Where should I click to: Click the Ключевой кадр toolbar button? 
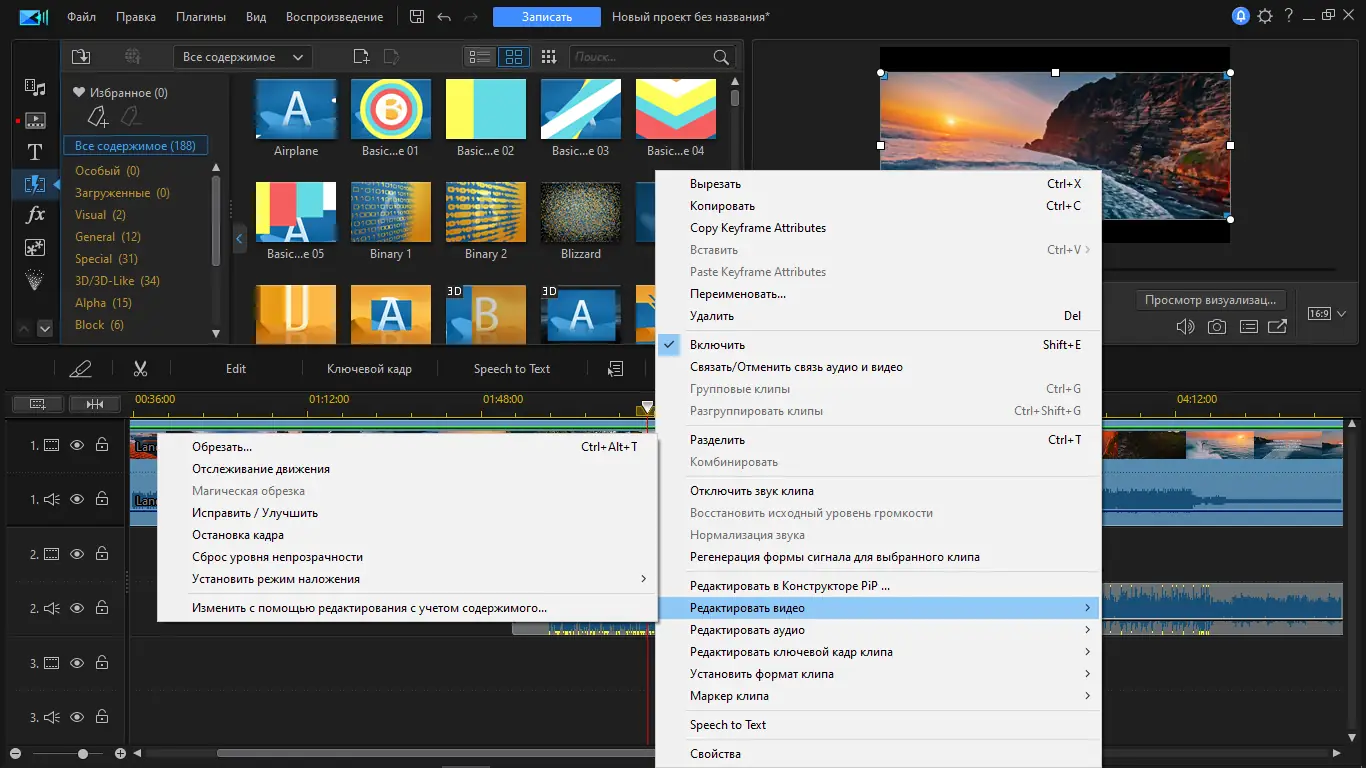click(369, 368)
